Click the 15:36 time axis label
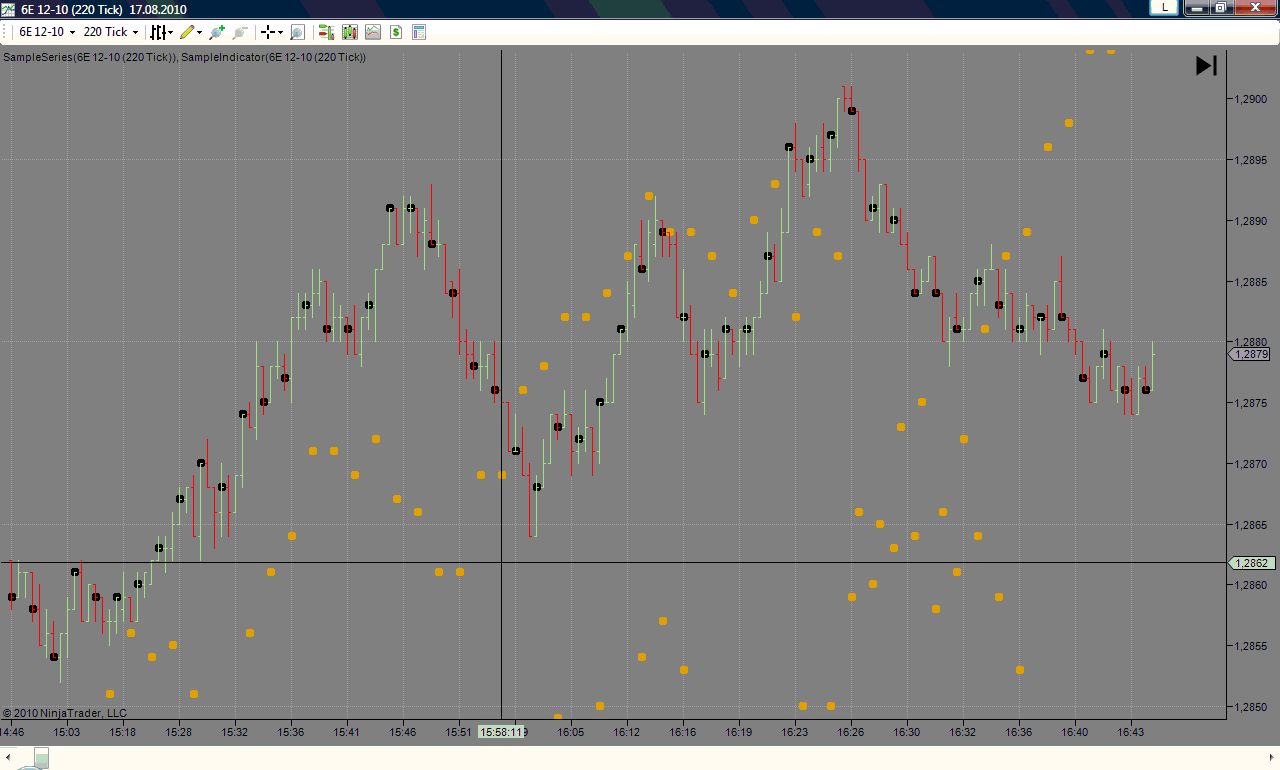Image resolution: width=1280 pixels, height=770 pixels. (291, 732)
